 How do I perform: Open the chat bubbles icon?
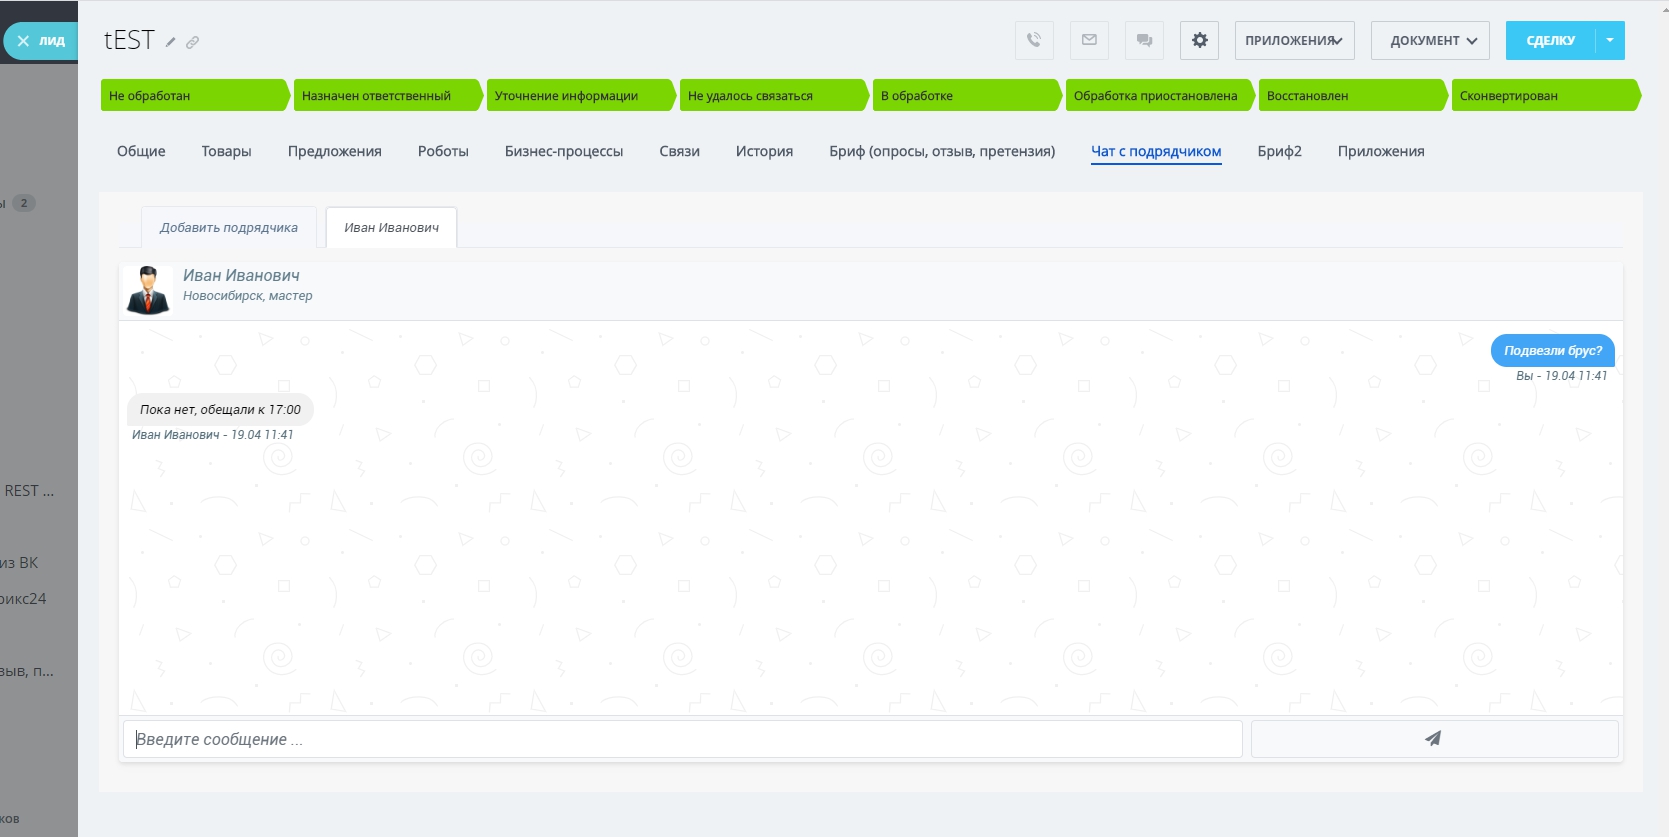(1144, 40)
